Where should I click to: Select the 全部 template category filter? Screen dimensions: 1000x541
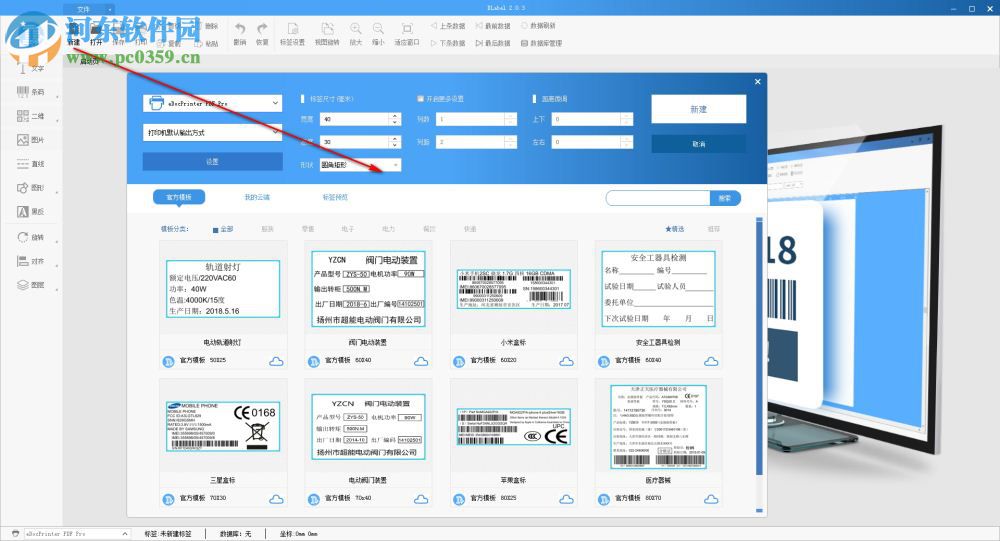223,229
